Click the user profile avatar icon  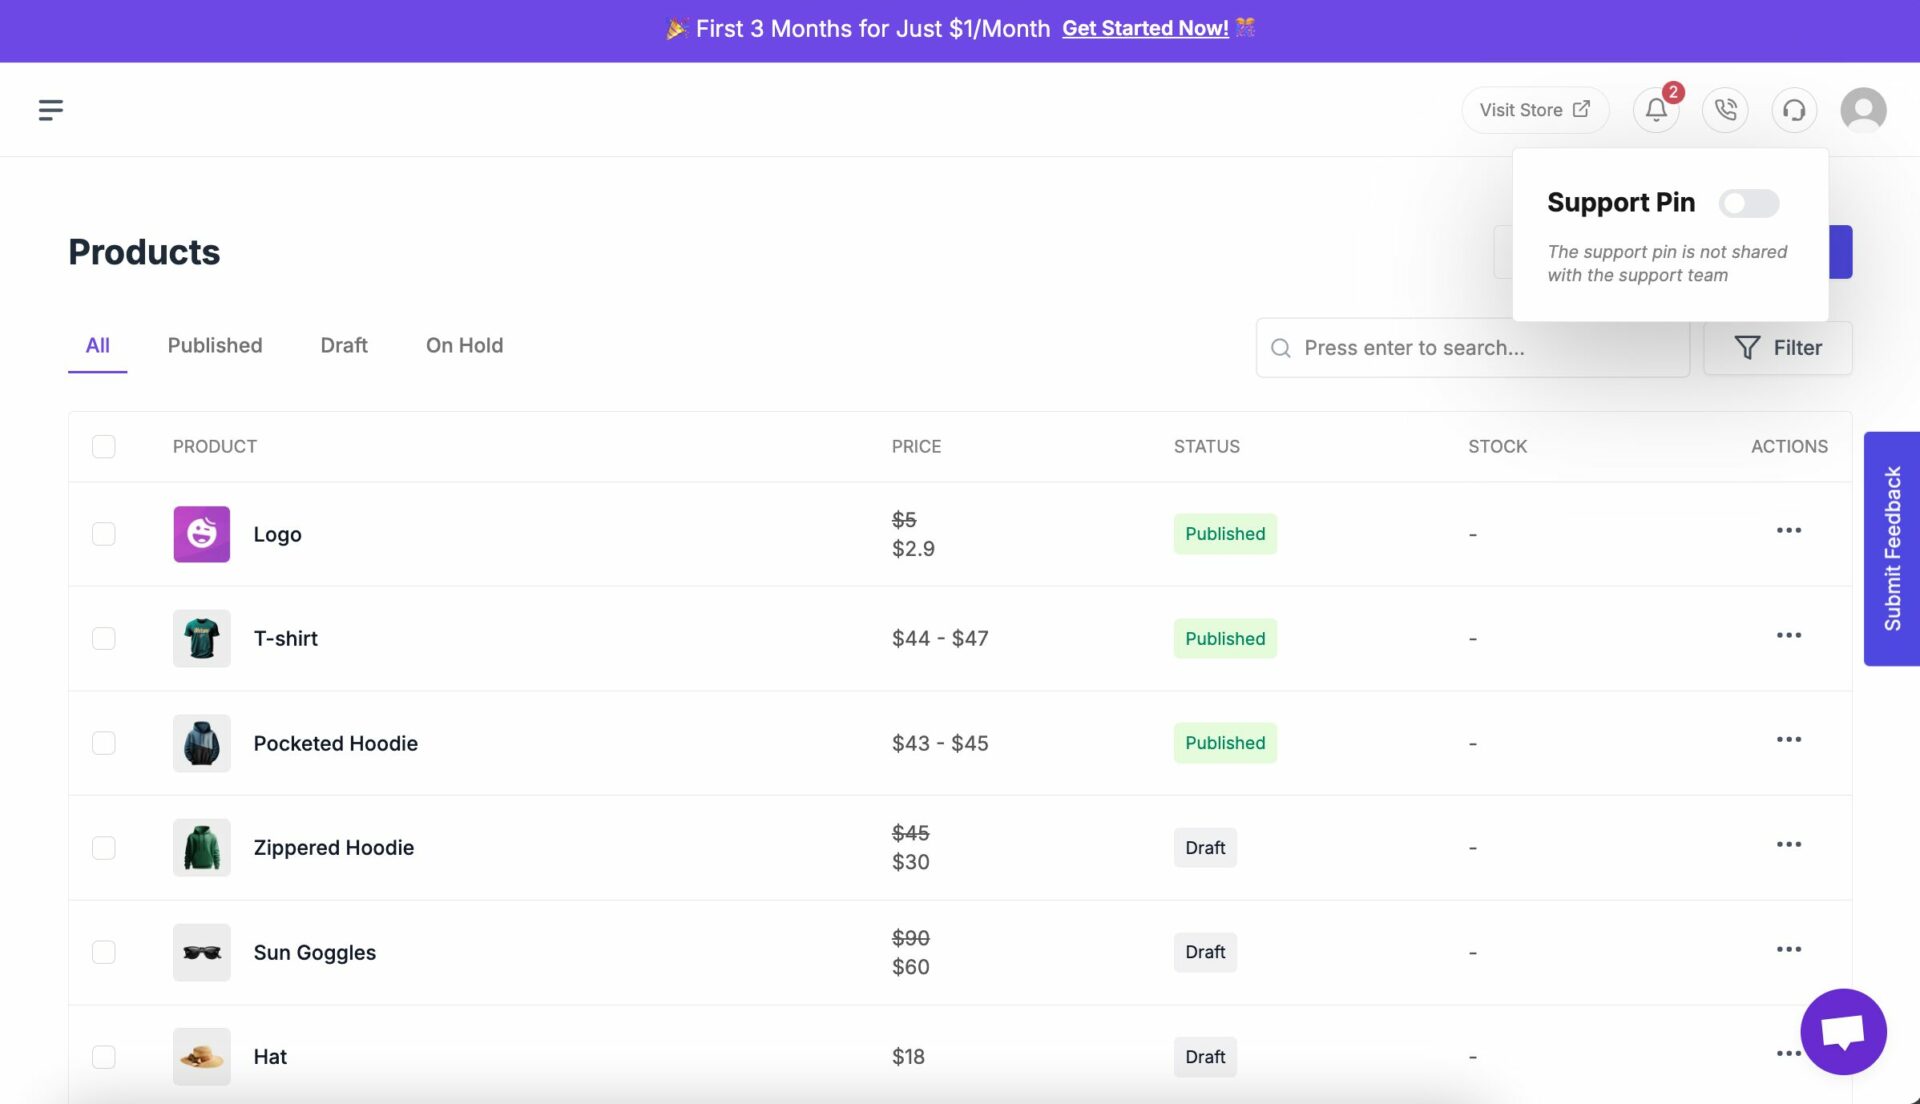[x=1863, y=109]
